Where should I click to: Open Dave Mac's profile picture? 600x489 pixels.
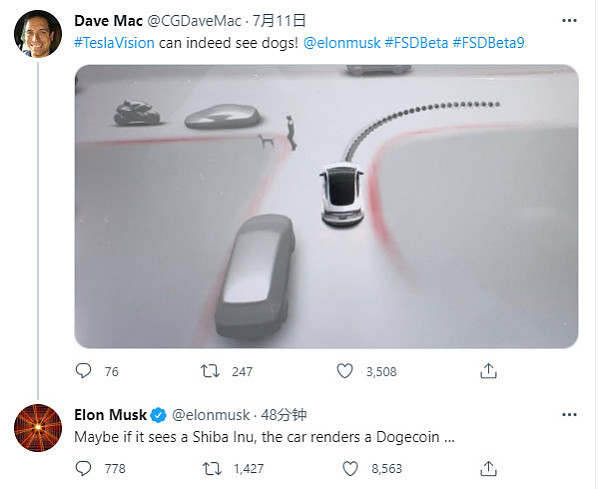pyautogui.click(x=34, y=37)
